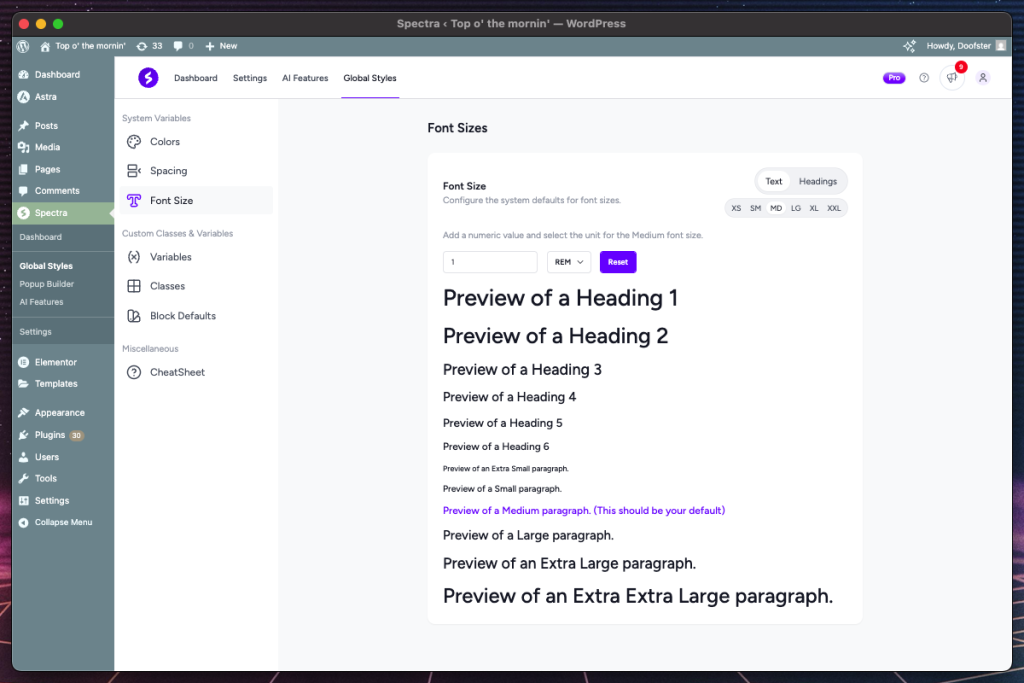
Task: Expand the Appearance admin menu
Action: click(59, 413)
